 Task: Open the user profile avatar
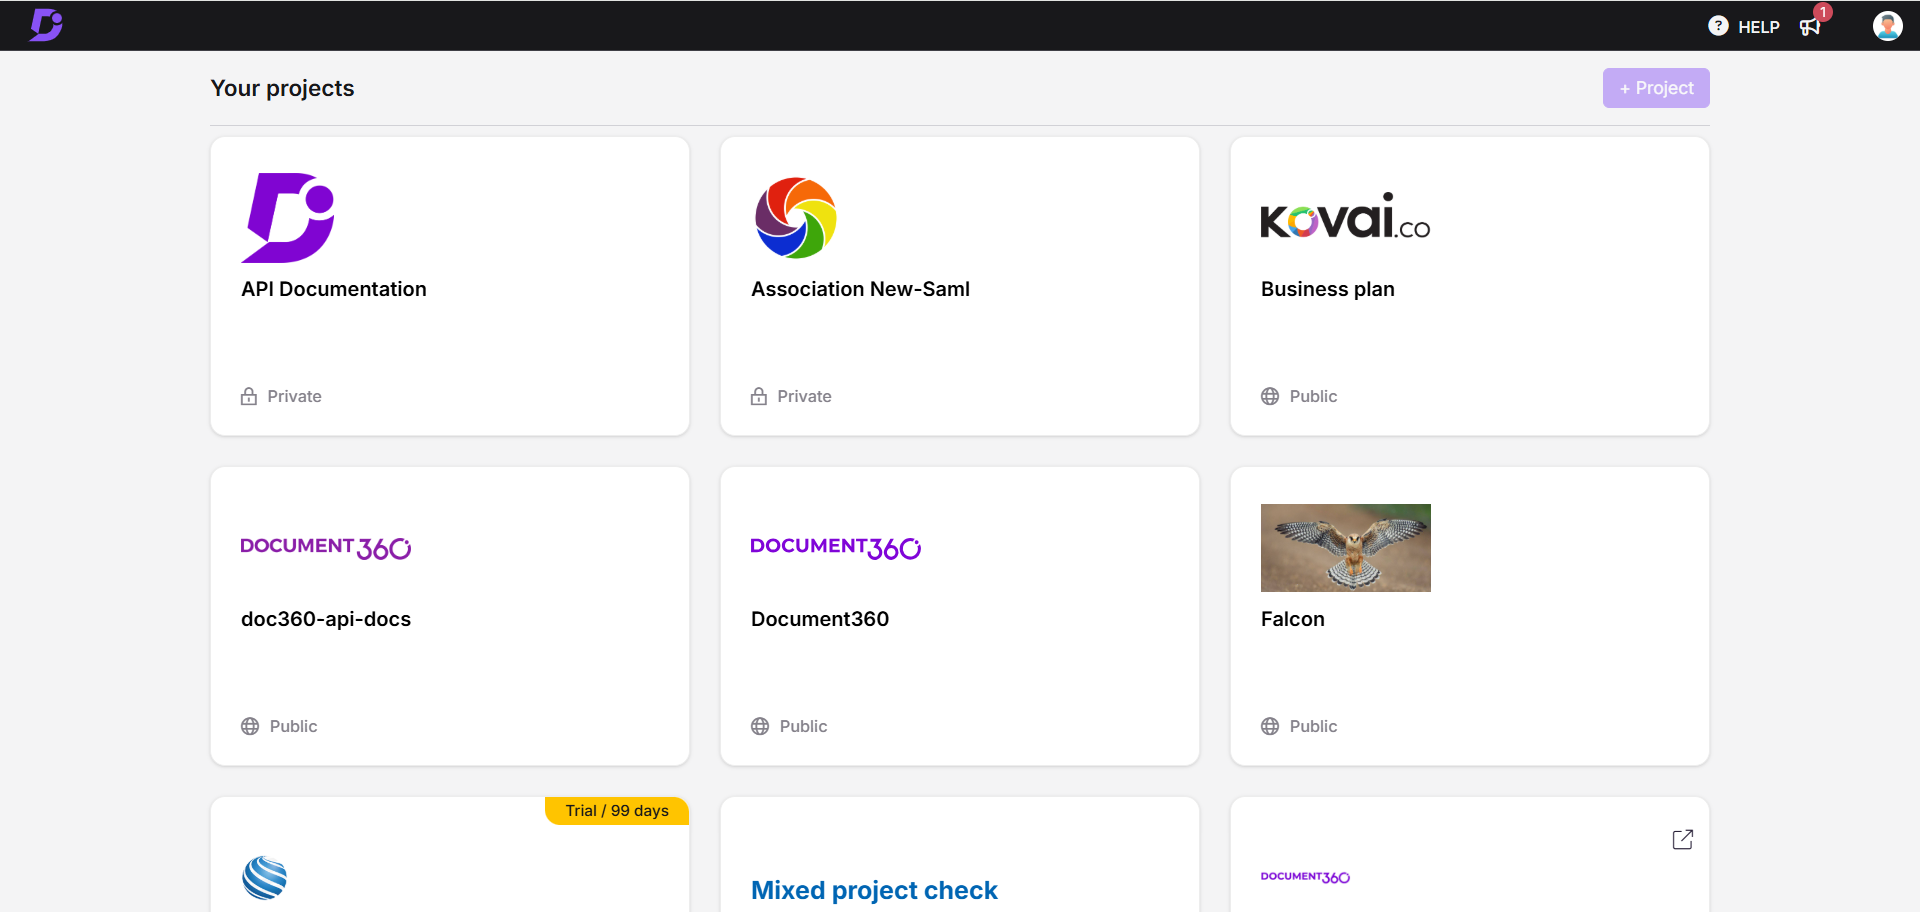pyautogui.click(x=1887, y=26)
